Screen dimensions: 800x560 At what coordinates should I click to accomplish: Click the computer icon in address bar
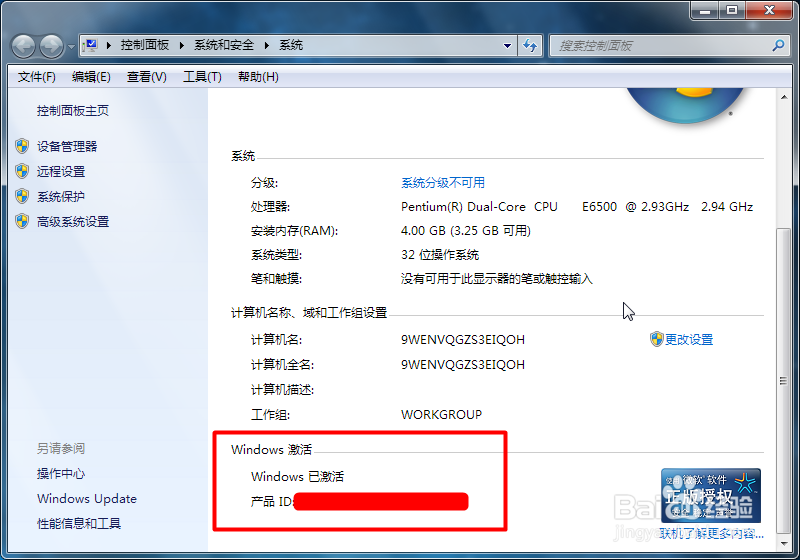point(91,45)
